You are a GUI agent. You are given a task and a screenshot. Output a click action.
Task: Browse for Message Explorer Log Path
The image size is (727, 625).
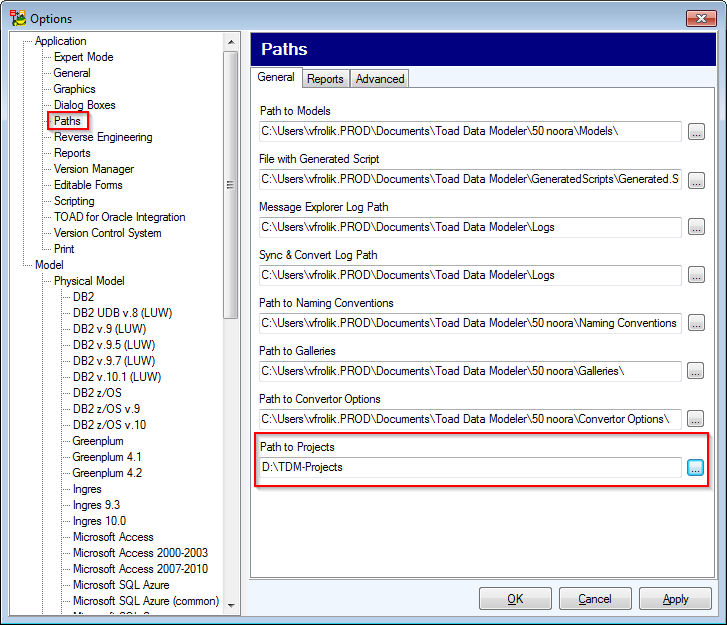[x=696, y=227]
